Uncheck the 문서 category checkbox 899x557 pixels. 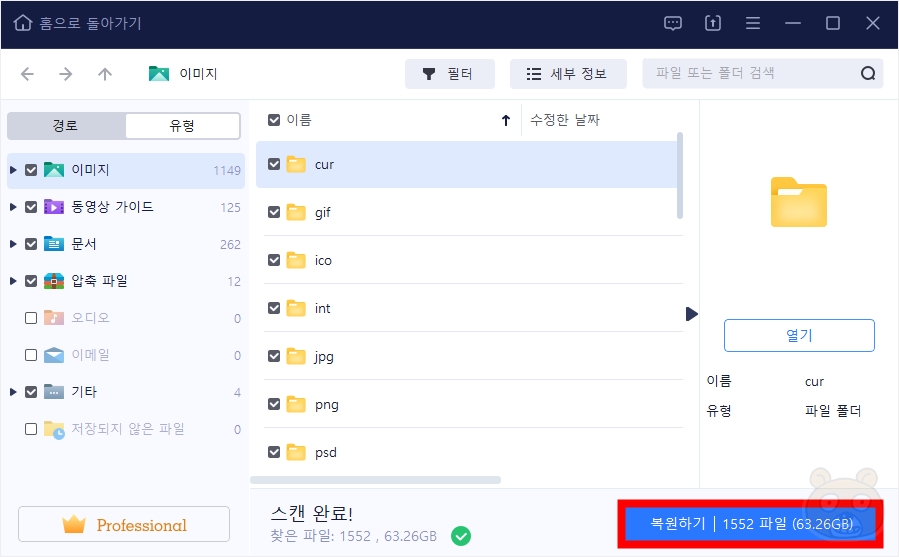tap(31, 244)
